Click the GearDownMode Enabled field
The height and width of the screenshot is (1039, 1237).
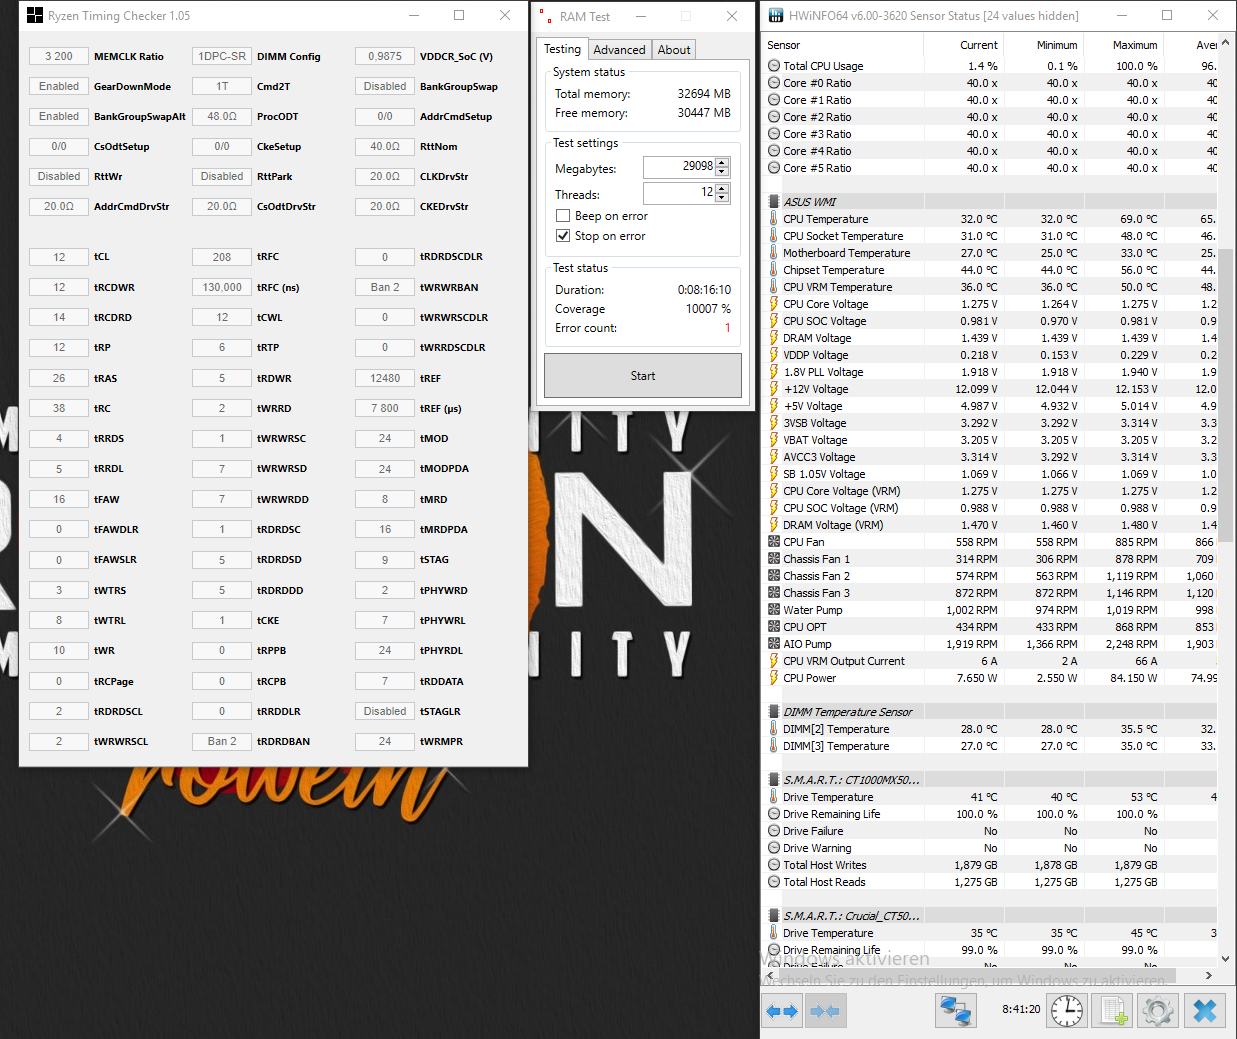click(x=59, y=86)
